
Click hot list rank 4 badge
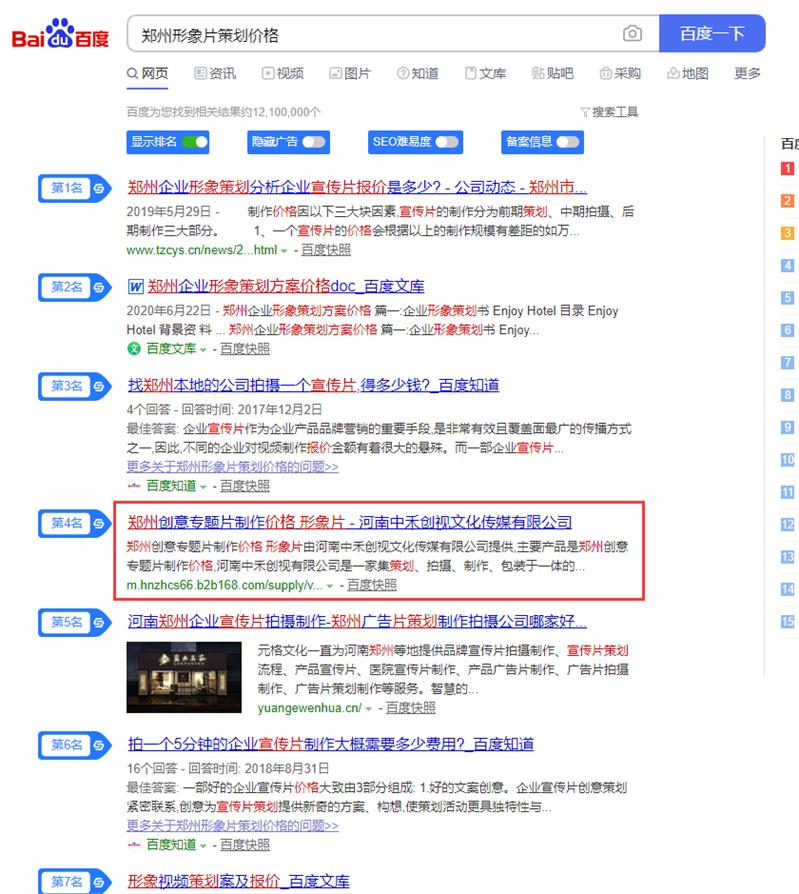click(x=788, y=266)
